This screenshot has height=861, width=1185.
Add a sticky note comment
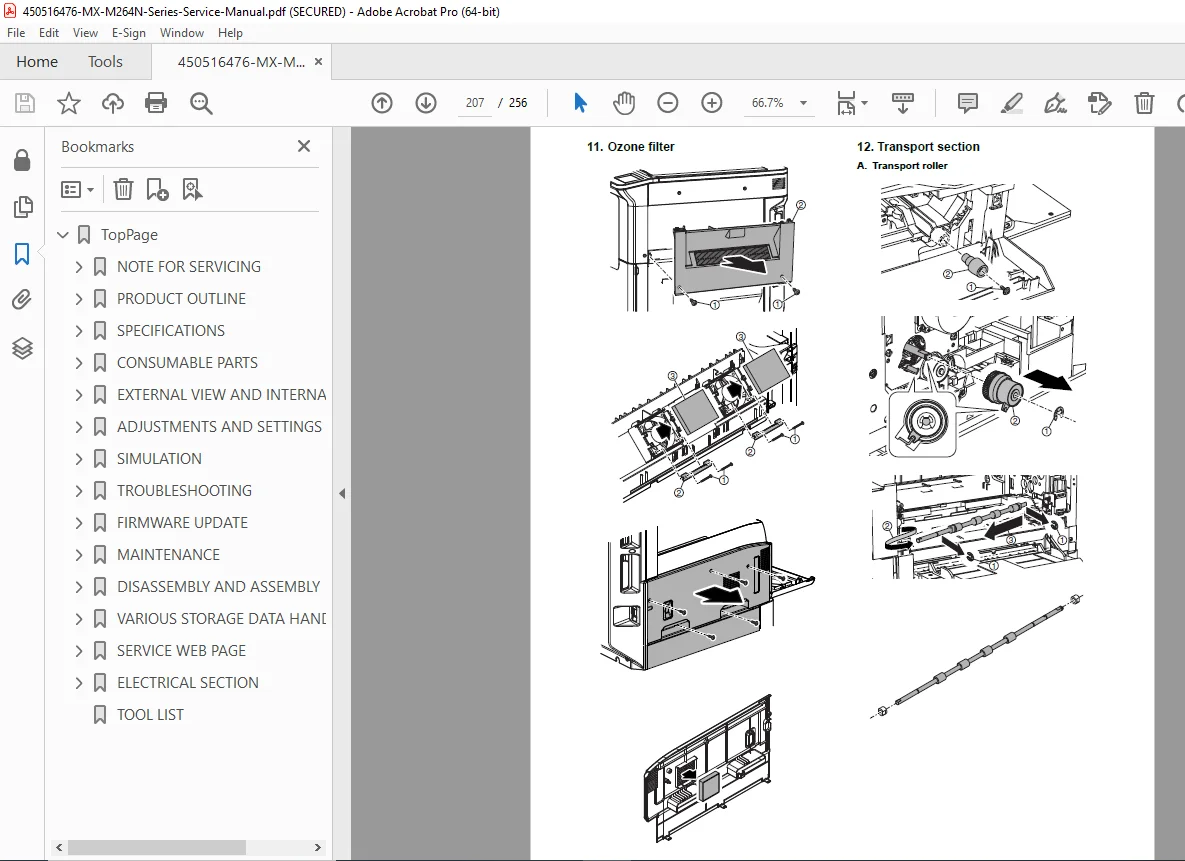tap(967, 103)
